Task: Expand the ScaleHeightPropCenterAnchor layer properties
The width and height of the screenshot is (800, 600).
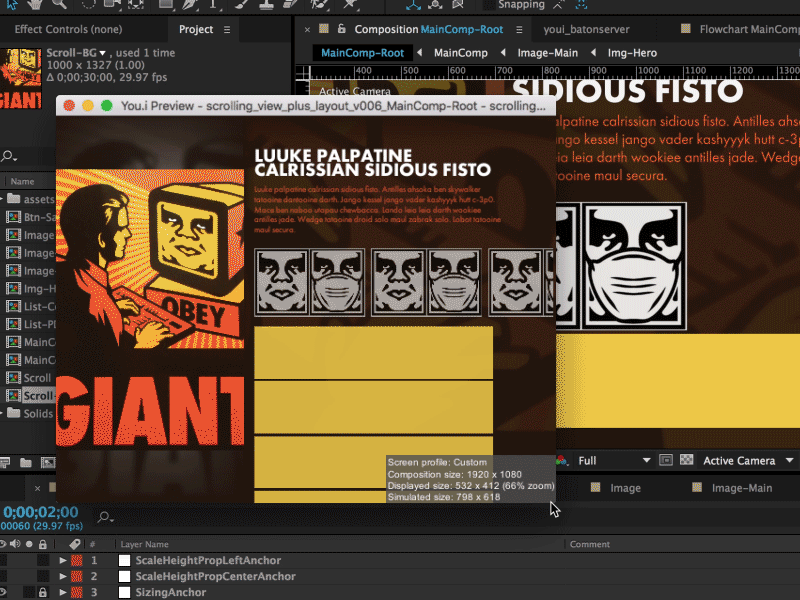Action: click(63, 577)
